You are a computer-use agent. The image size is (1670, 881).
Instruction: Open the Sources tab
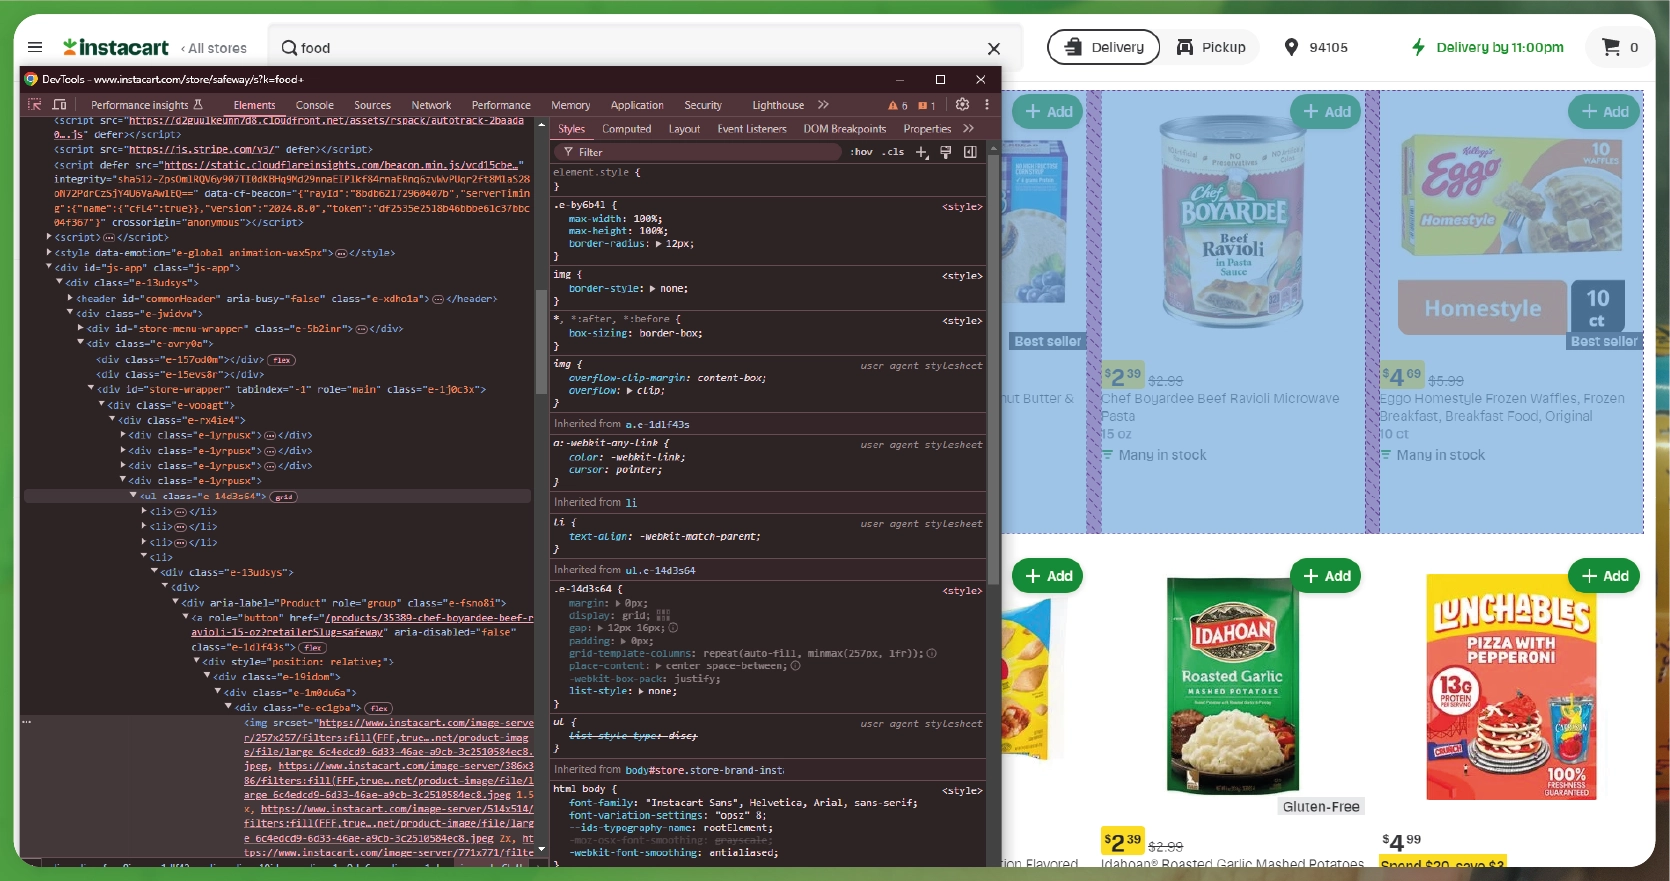coord(372,105)
